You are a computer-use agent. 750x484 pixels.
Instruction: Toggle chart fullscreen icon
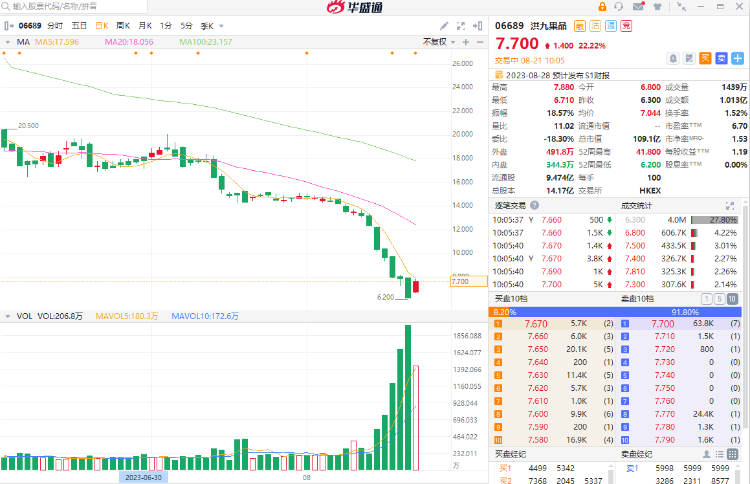[x=461, y=26]
